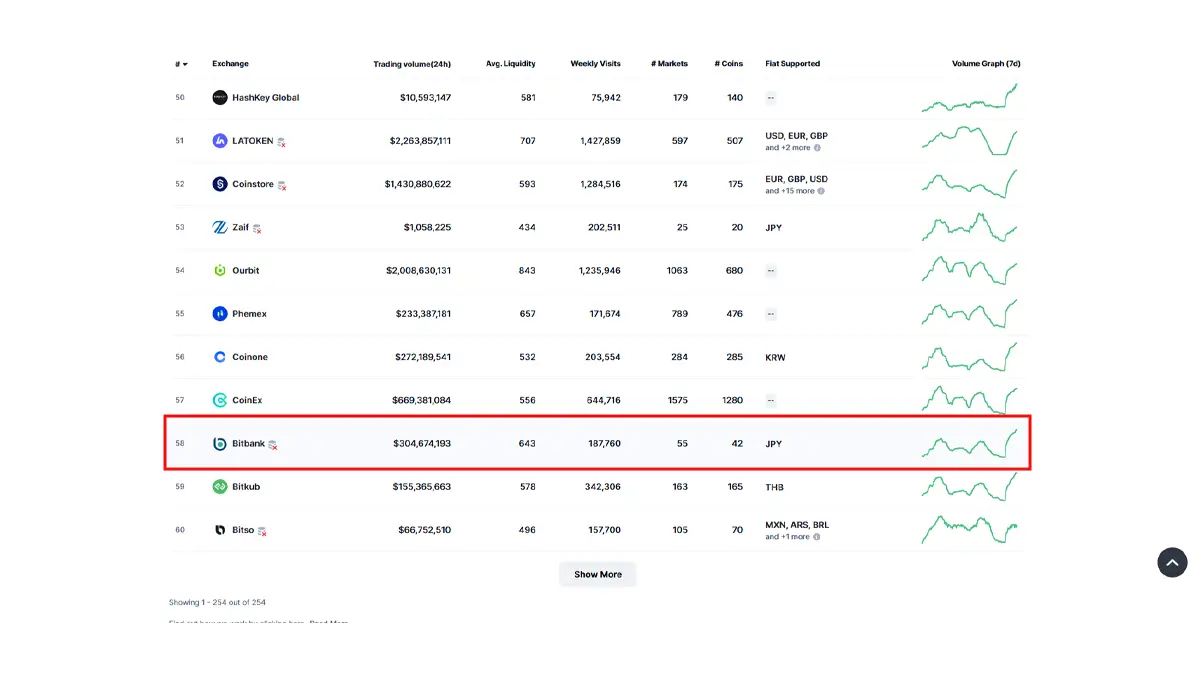Open the Bitkub exchange link
Viewport: 1200px width, 675px height.
(246, 487)
